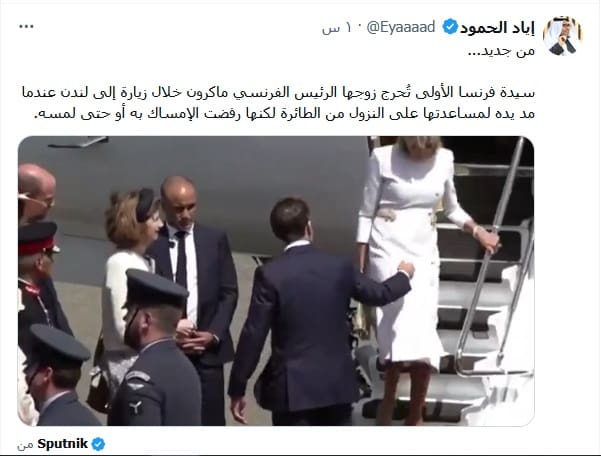Click the verified badge next to Sputnik
The width and height of the screenshot is (601, 456).
(x=98, y=444)
